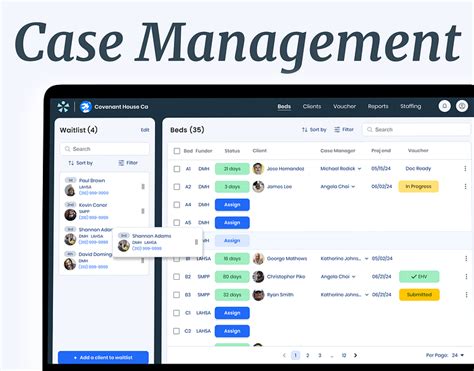Expand Katherine Johns dropdown in row B3

[366, 295]
